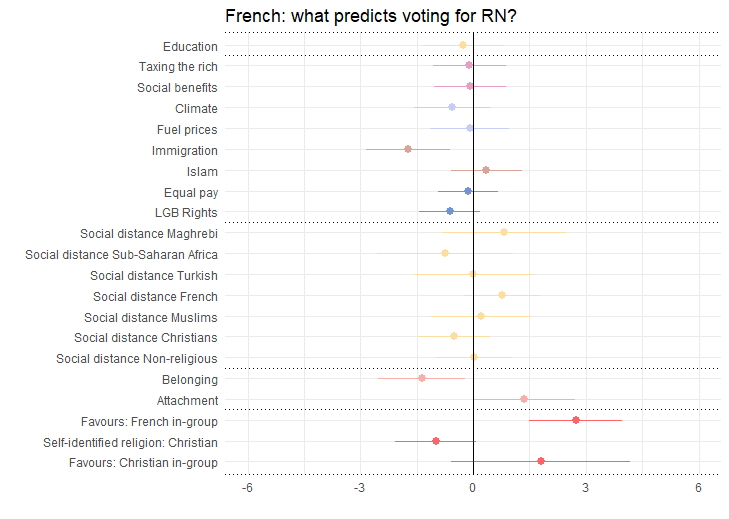
Task: Click the Self-identified religion: Christian point
Action: [x=436, y=441]
